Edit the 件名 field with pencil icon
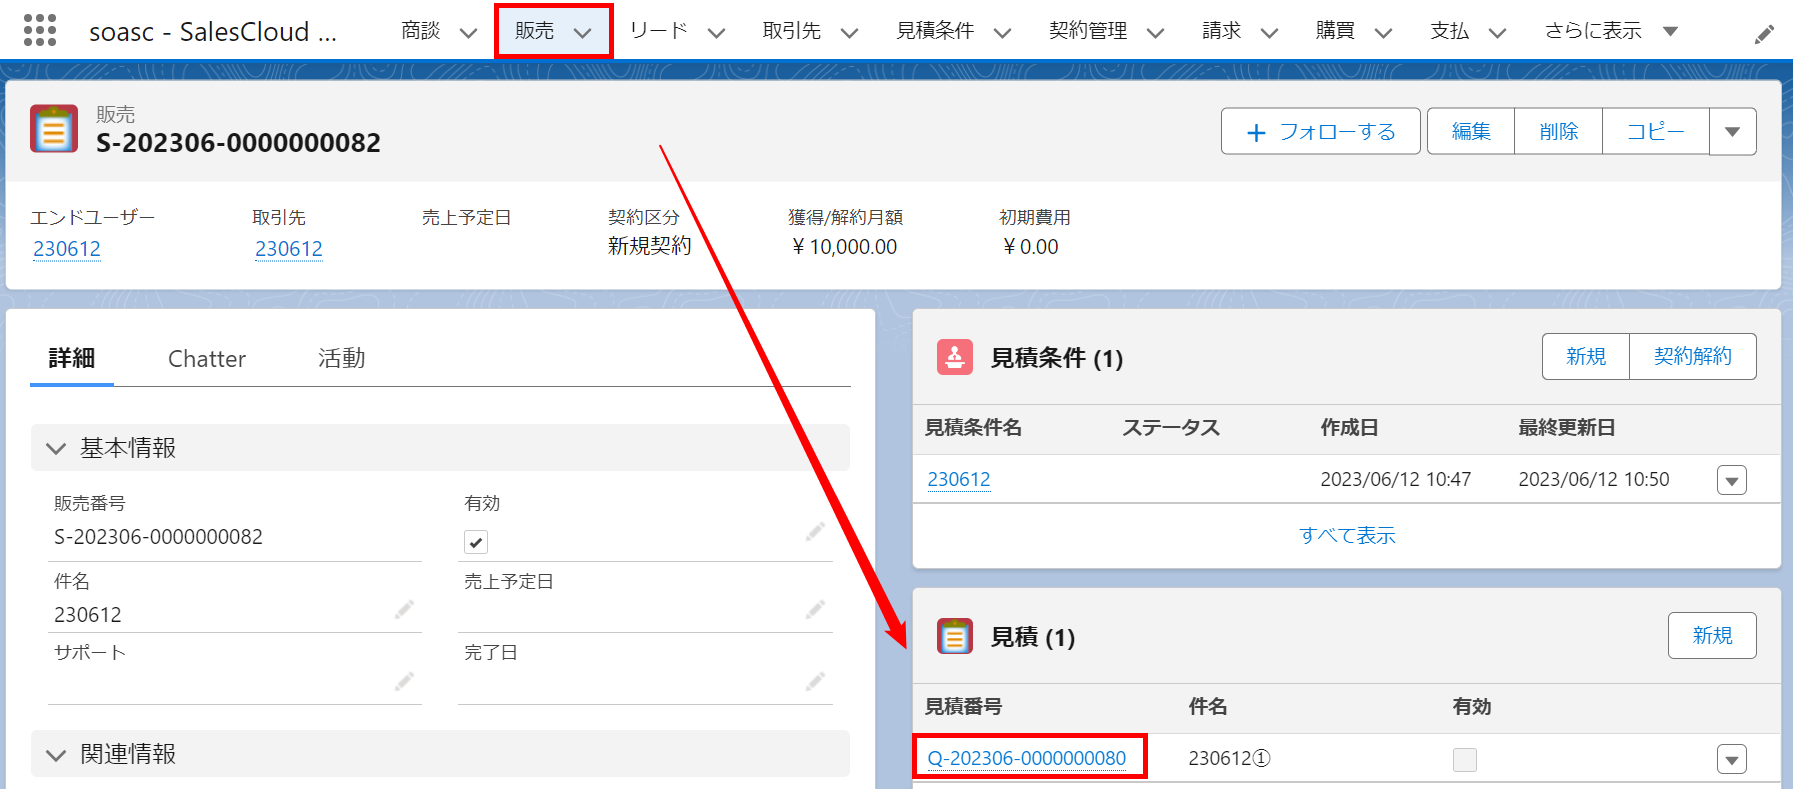This screenshot has width=1793, height=789. pos(404,609)
